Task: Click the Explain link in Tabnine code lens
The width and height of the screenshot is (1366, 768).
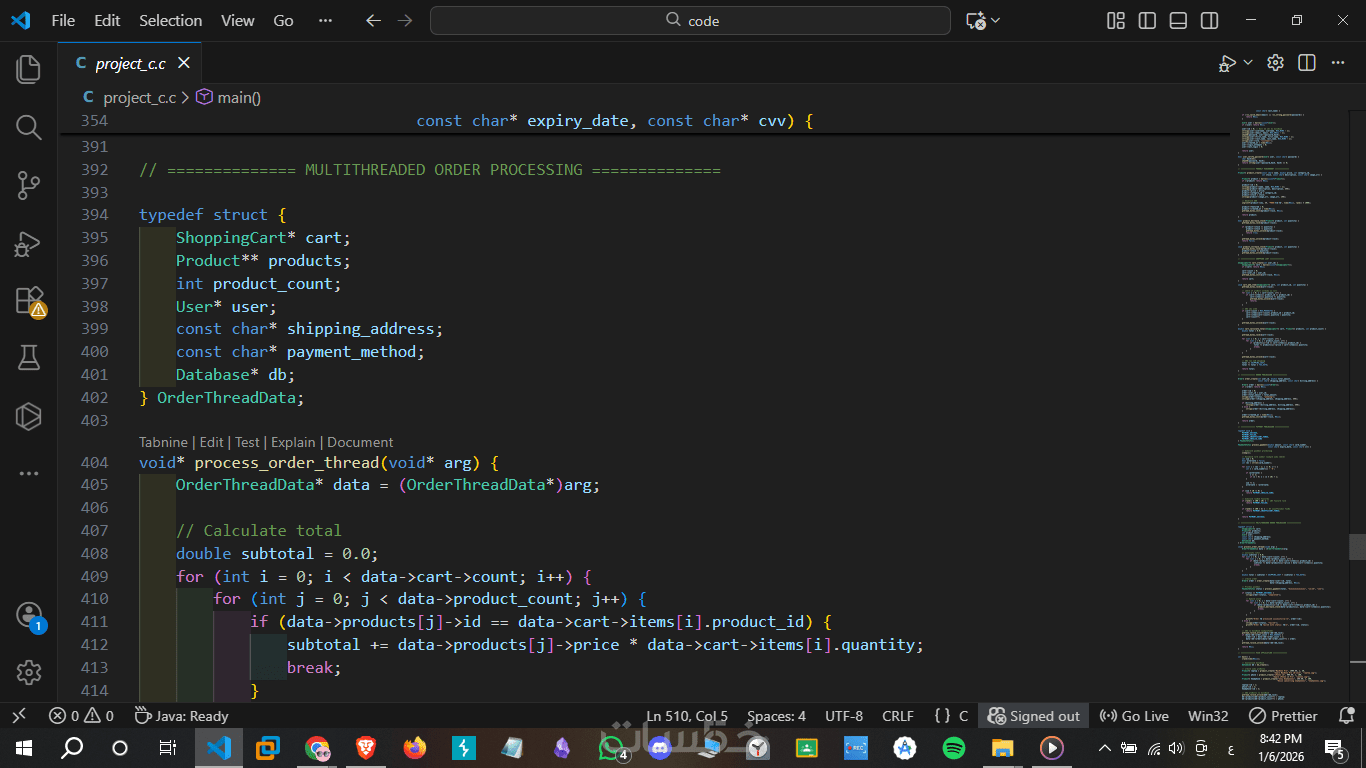Action: pyautogui.click(x=293, y=442)
